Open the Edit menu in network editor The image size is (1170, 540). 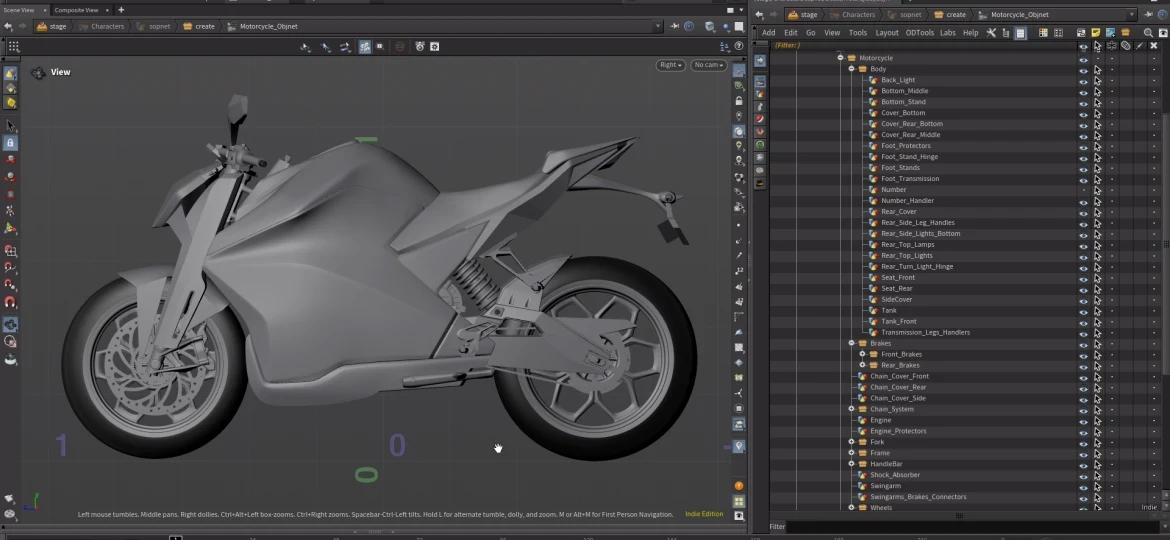(791, 33)
